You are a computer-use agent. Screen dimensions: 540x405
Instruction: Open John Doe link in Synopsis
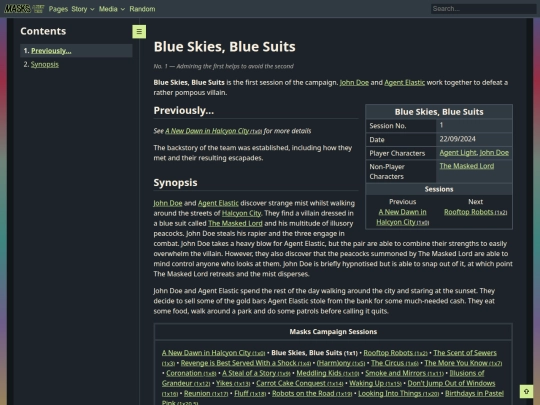coord(168,203)
